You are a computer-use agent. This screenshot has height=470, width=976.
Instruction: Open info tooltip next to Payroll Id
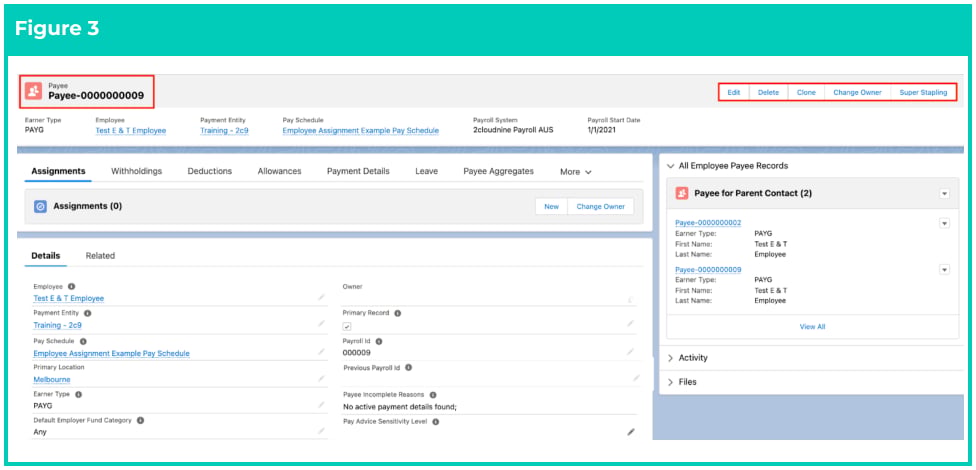(378, 341)
